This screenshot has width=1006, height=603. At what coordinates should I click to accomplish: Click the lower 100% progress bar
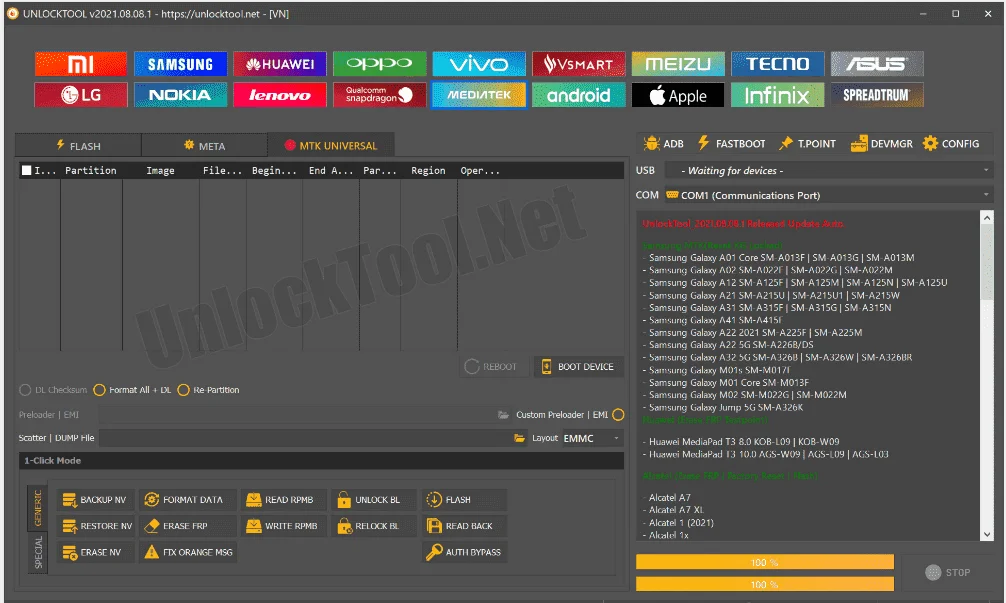coord(765,584)
